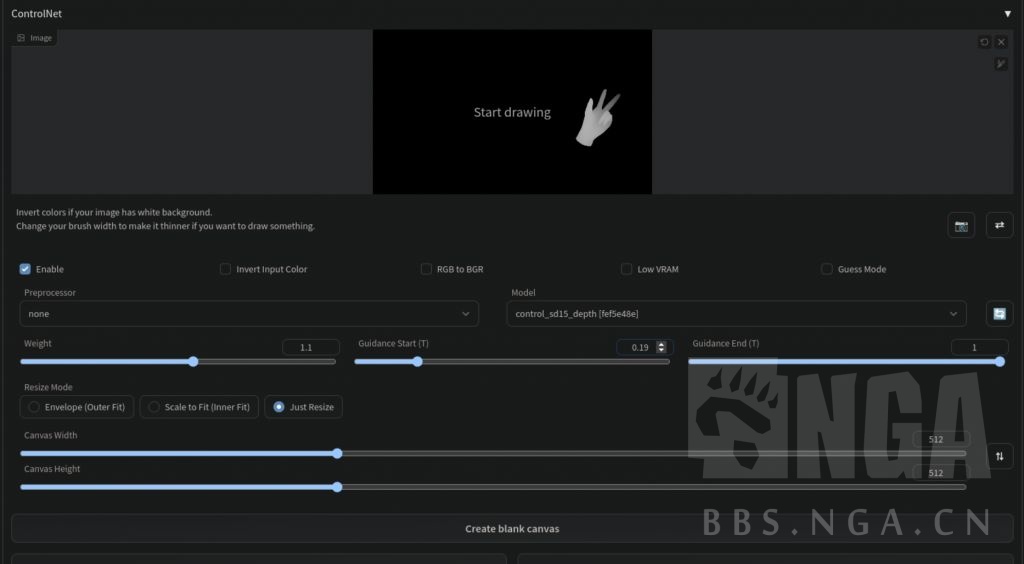Collapse the ControlNet panel arrow
The image size is (1024, 564).
(x=1007, y=14)
